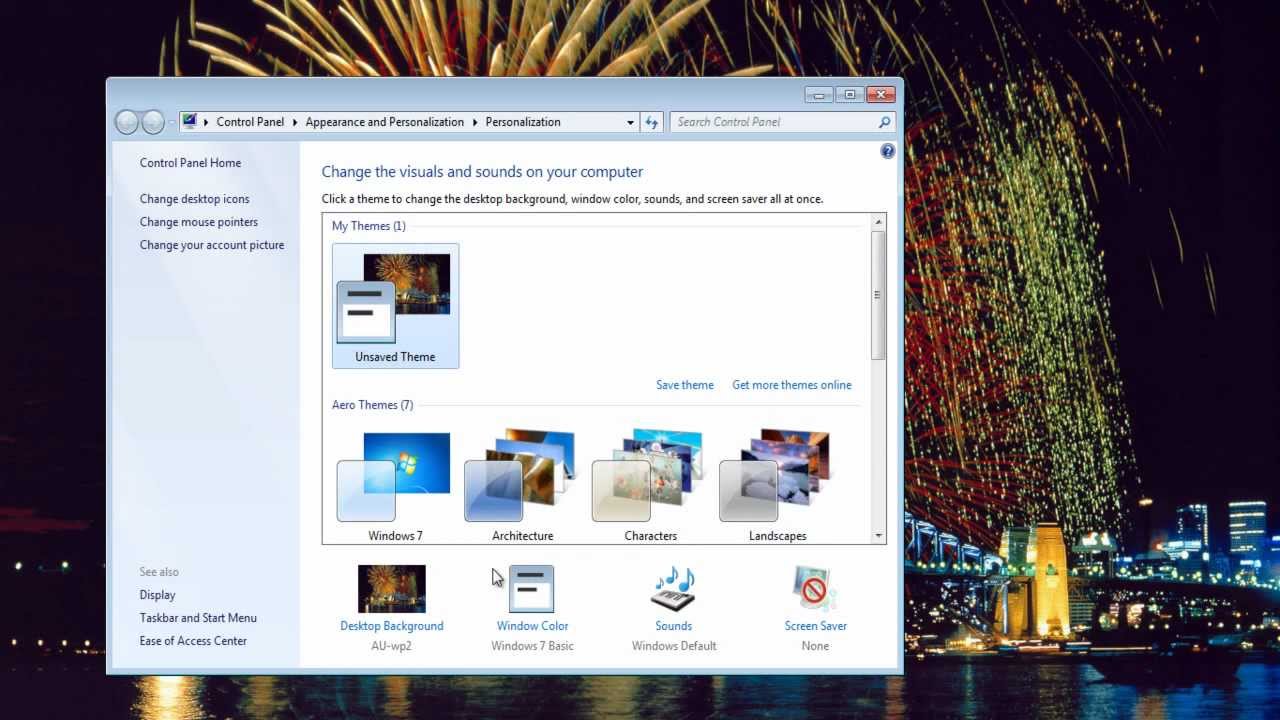
Task: Open Control Panel Home
Action: 190,163
